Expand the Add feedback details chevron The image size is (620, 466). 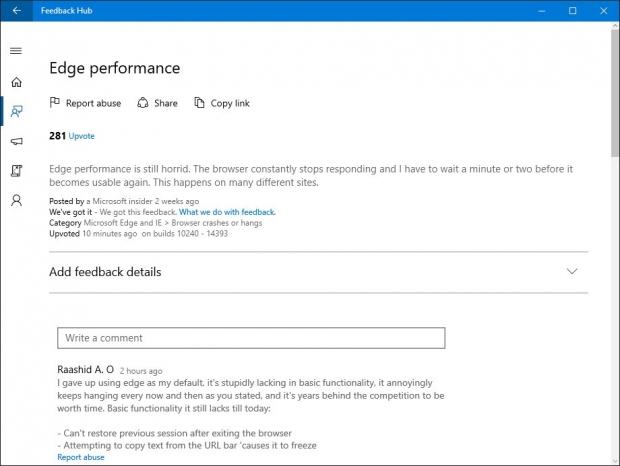tap(572, 272)
